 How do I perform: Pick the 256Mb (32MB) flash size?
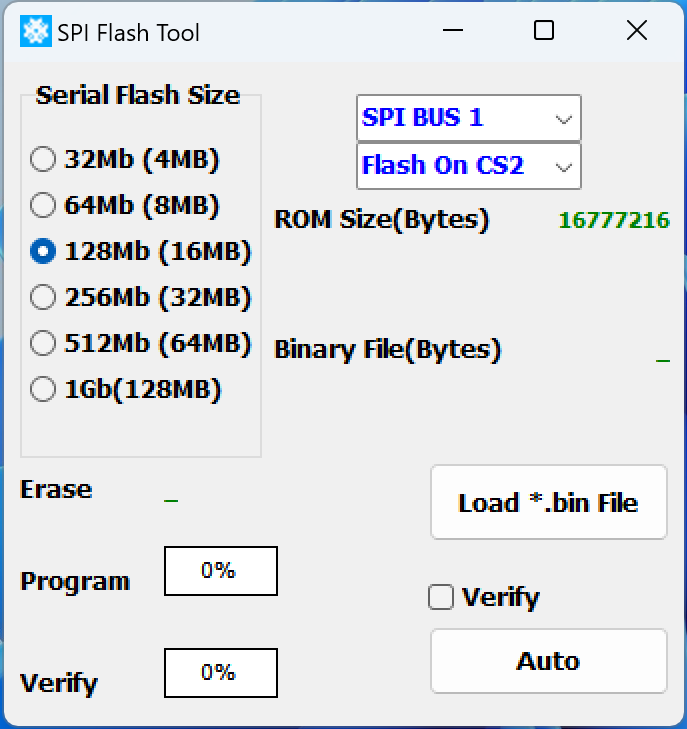point(43,298)
